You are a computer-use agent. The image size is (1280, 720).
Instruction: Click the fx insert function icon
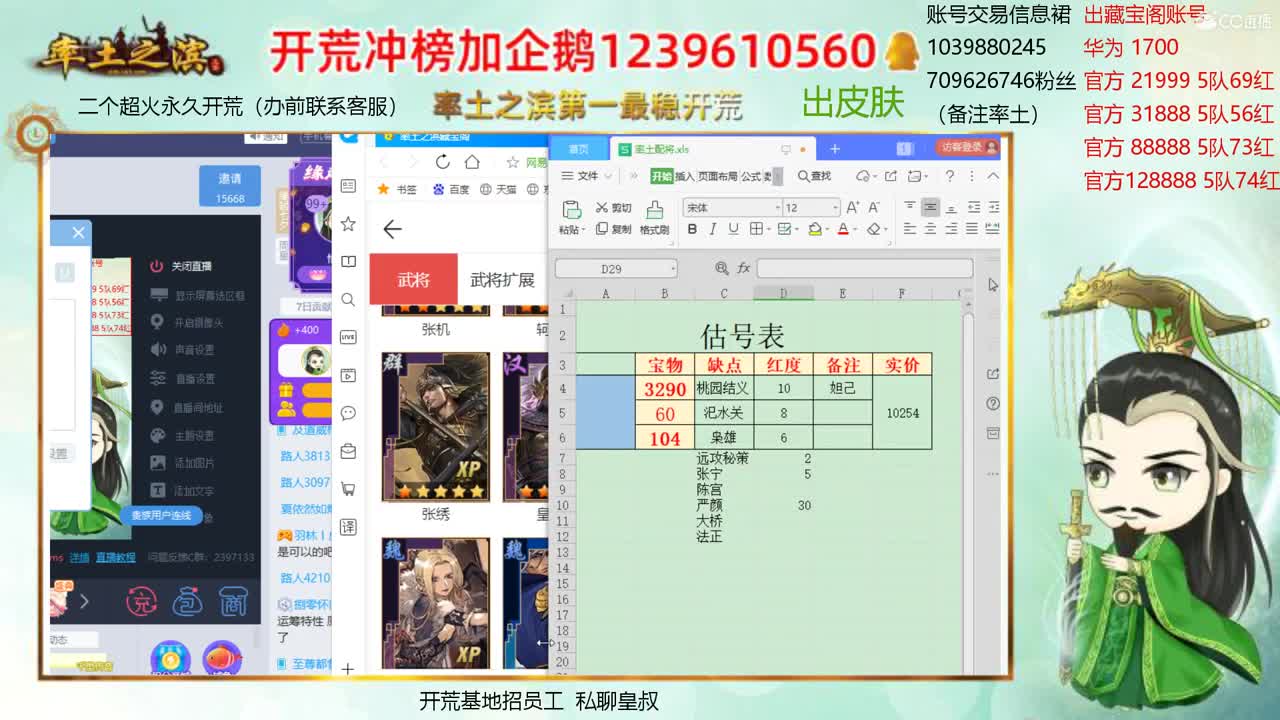743,268
